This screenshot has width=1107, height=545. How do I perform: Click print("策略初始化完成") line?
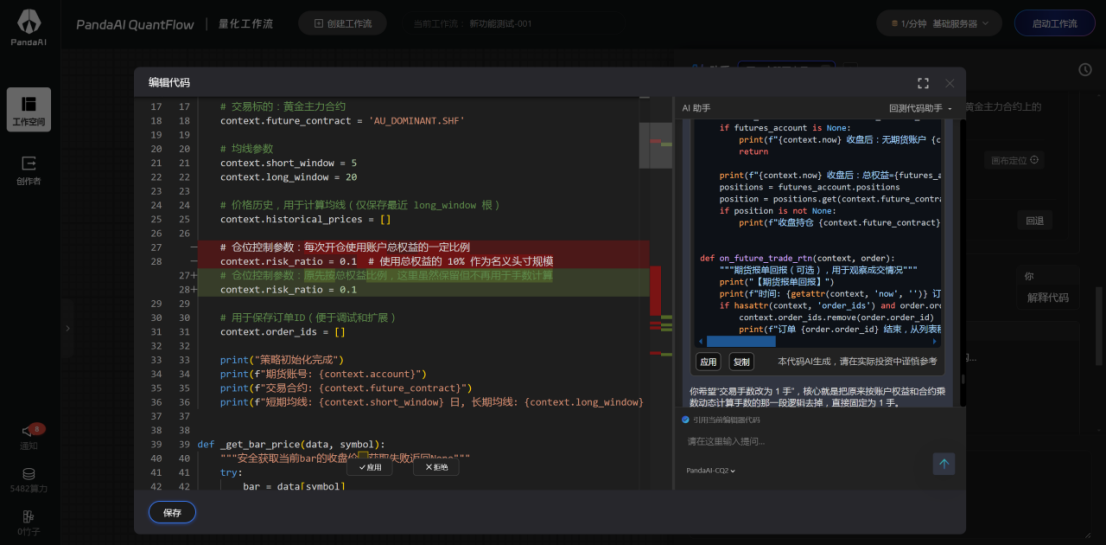[282, 360]
